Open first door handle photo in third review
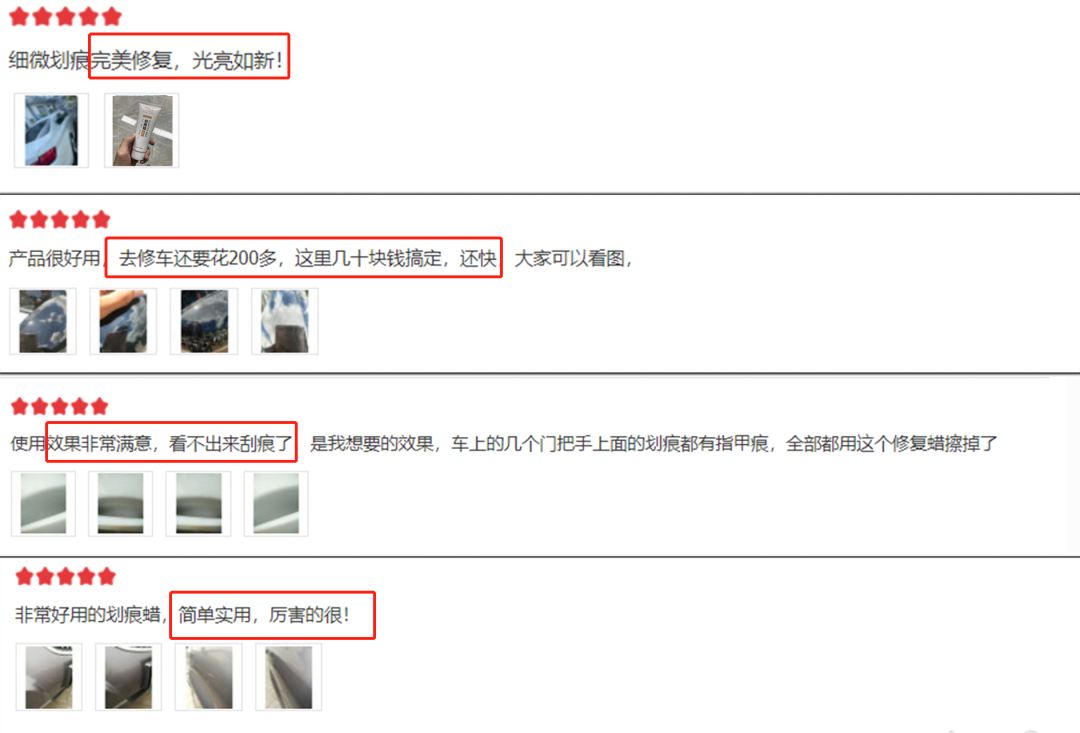The image size is (1080, 733). coord(43,504)
